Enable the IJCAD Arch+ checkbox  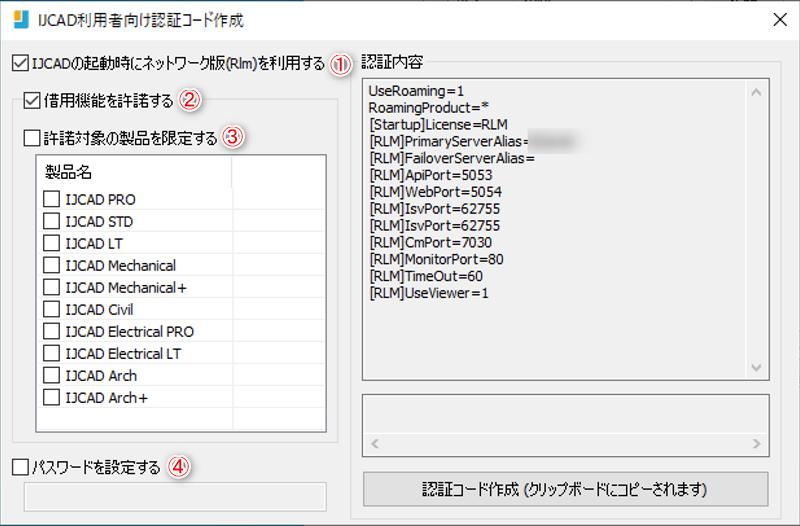click(x=52, y=397)
